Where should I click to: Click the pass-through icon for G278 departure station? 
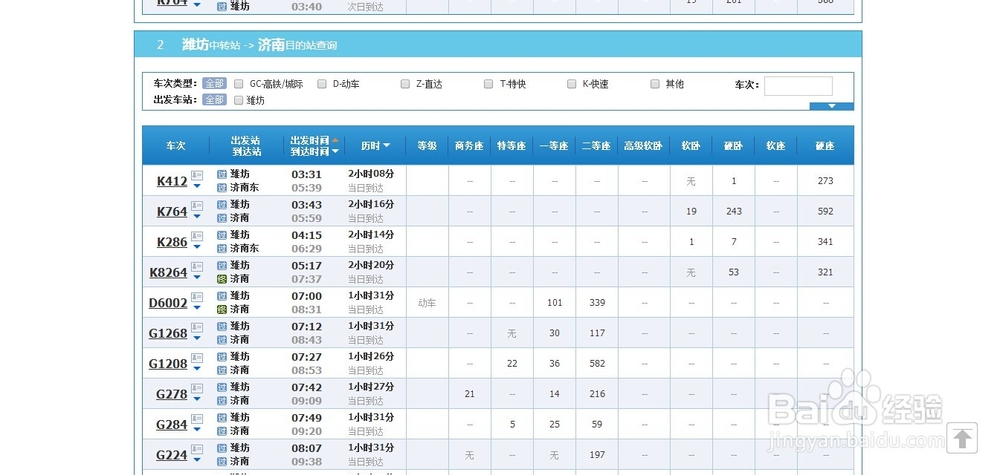pyautogui.click(x=222, y=388)
